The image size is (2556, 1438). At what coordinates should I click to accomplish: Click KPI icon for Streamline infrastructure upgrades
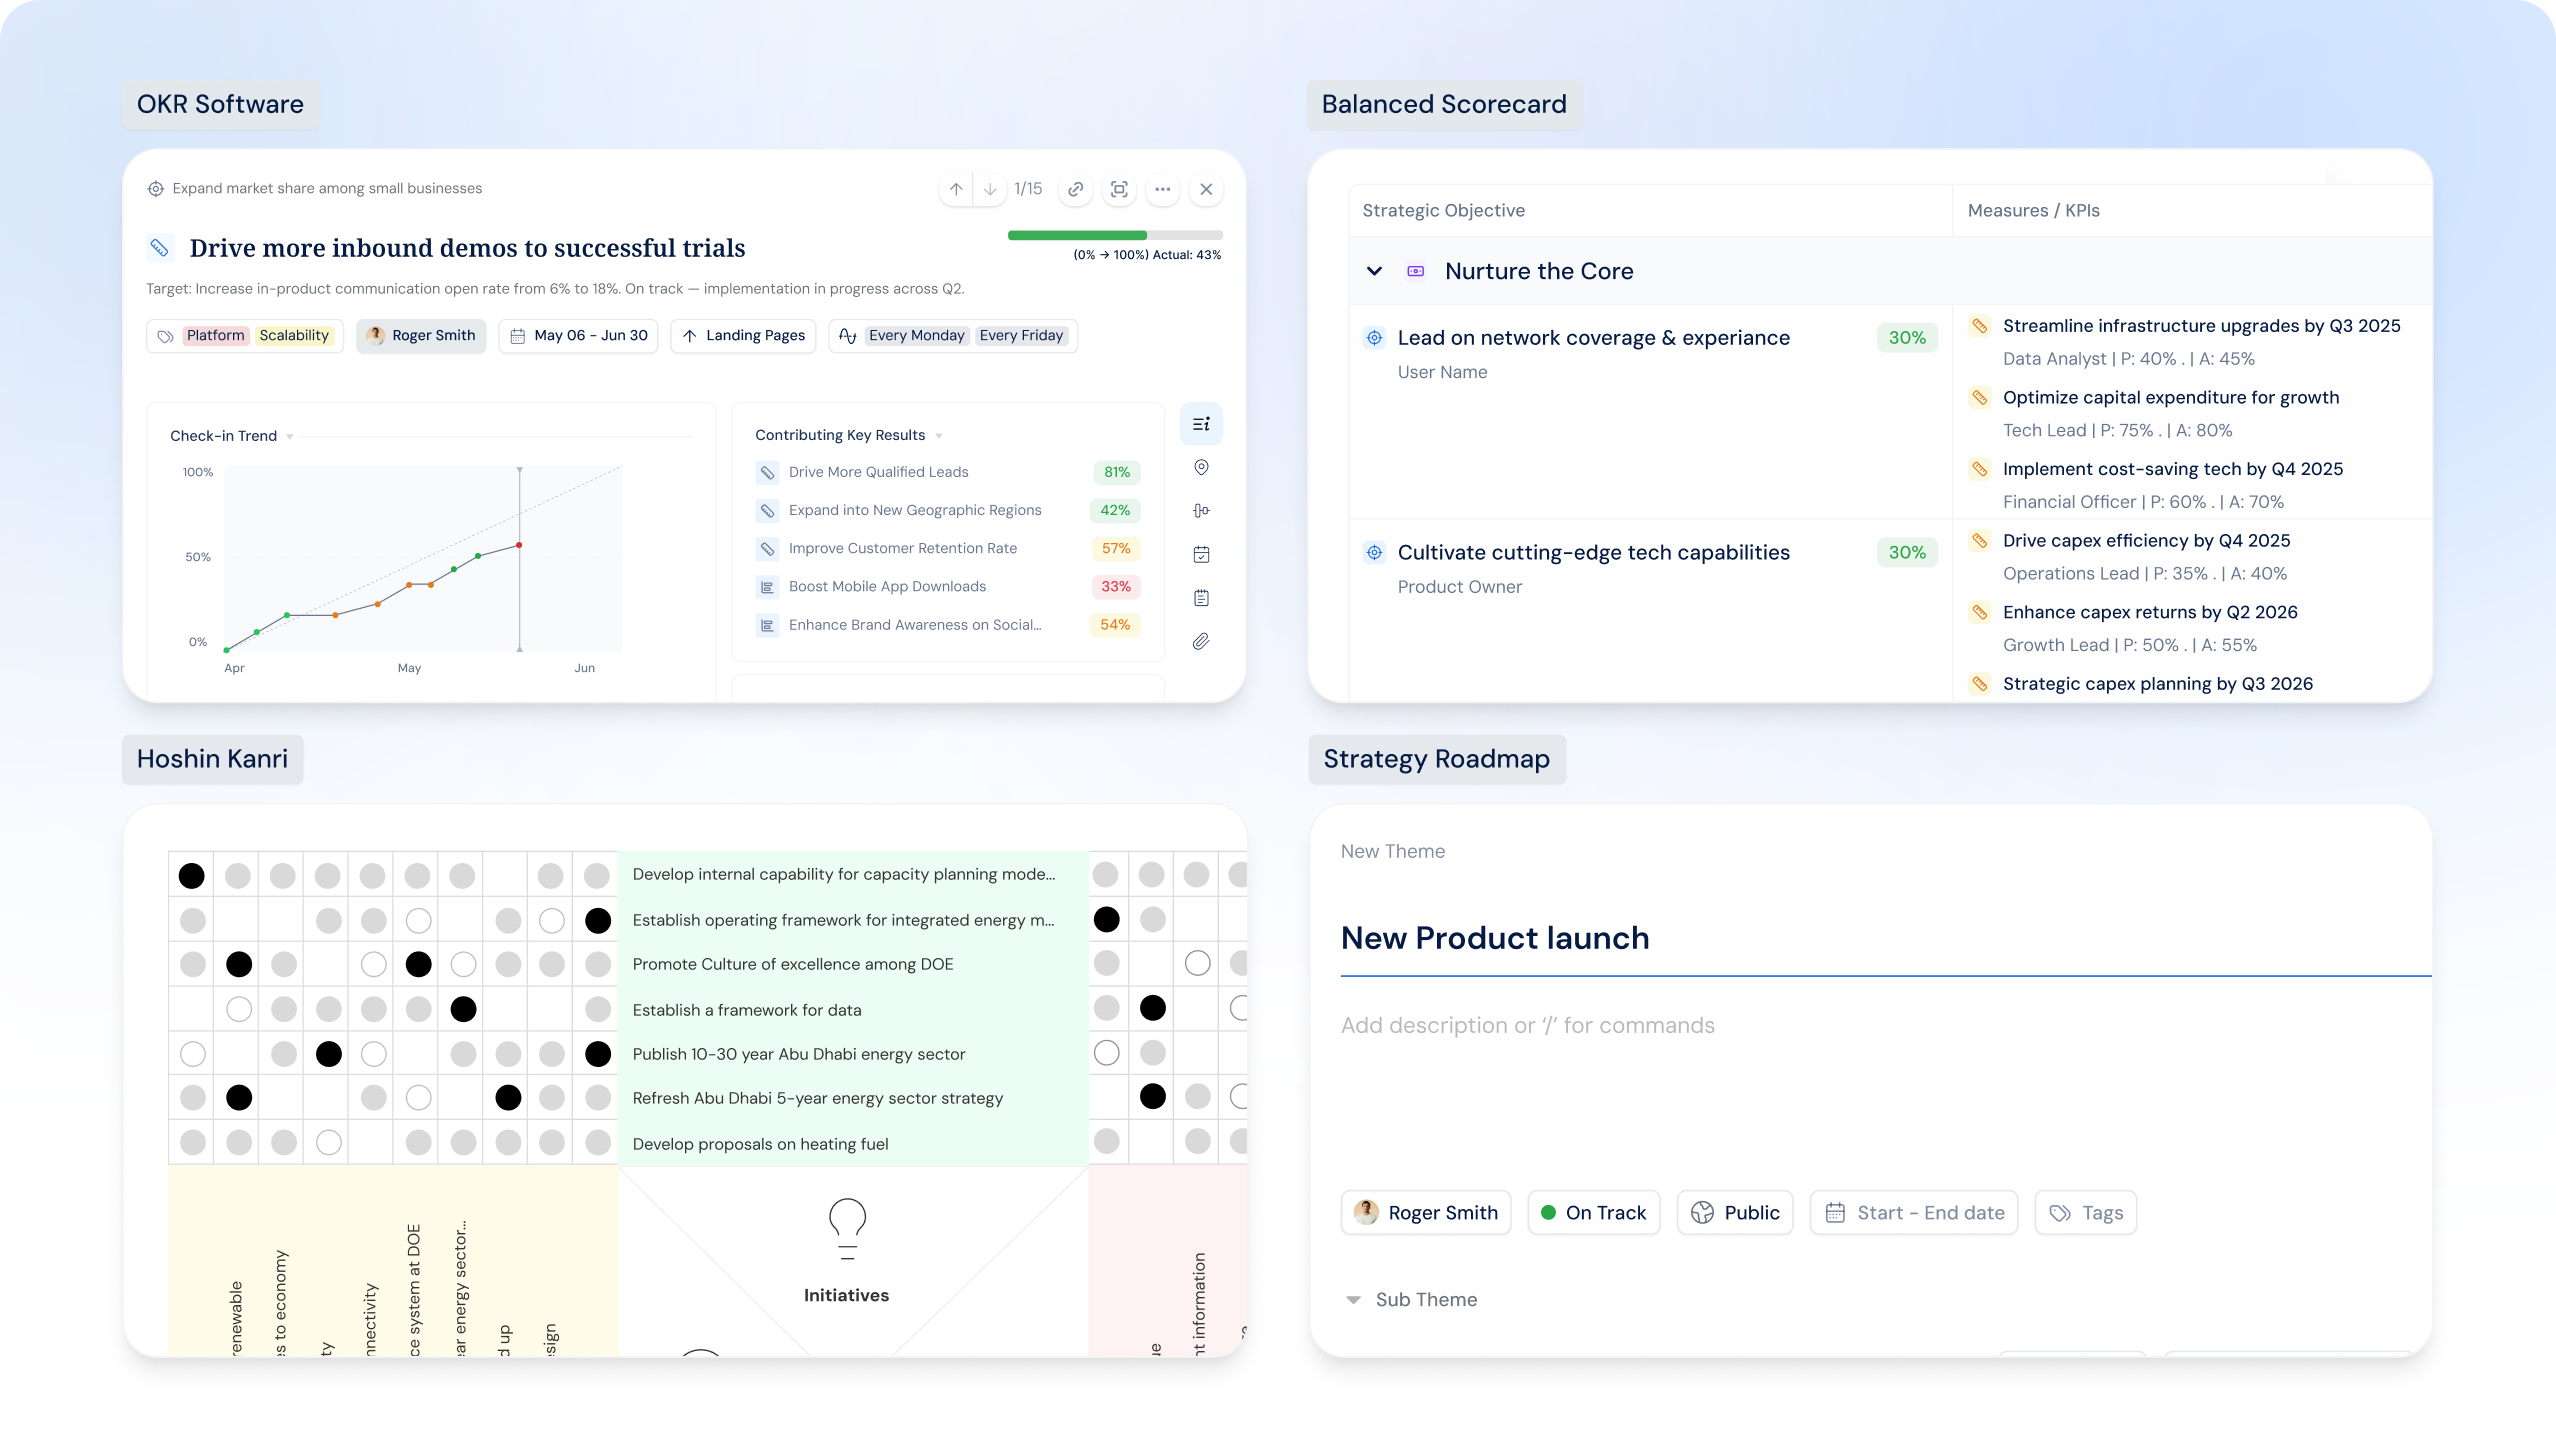click(x=1979, y=325)
